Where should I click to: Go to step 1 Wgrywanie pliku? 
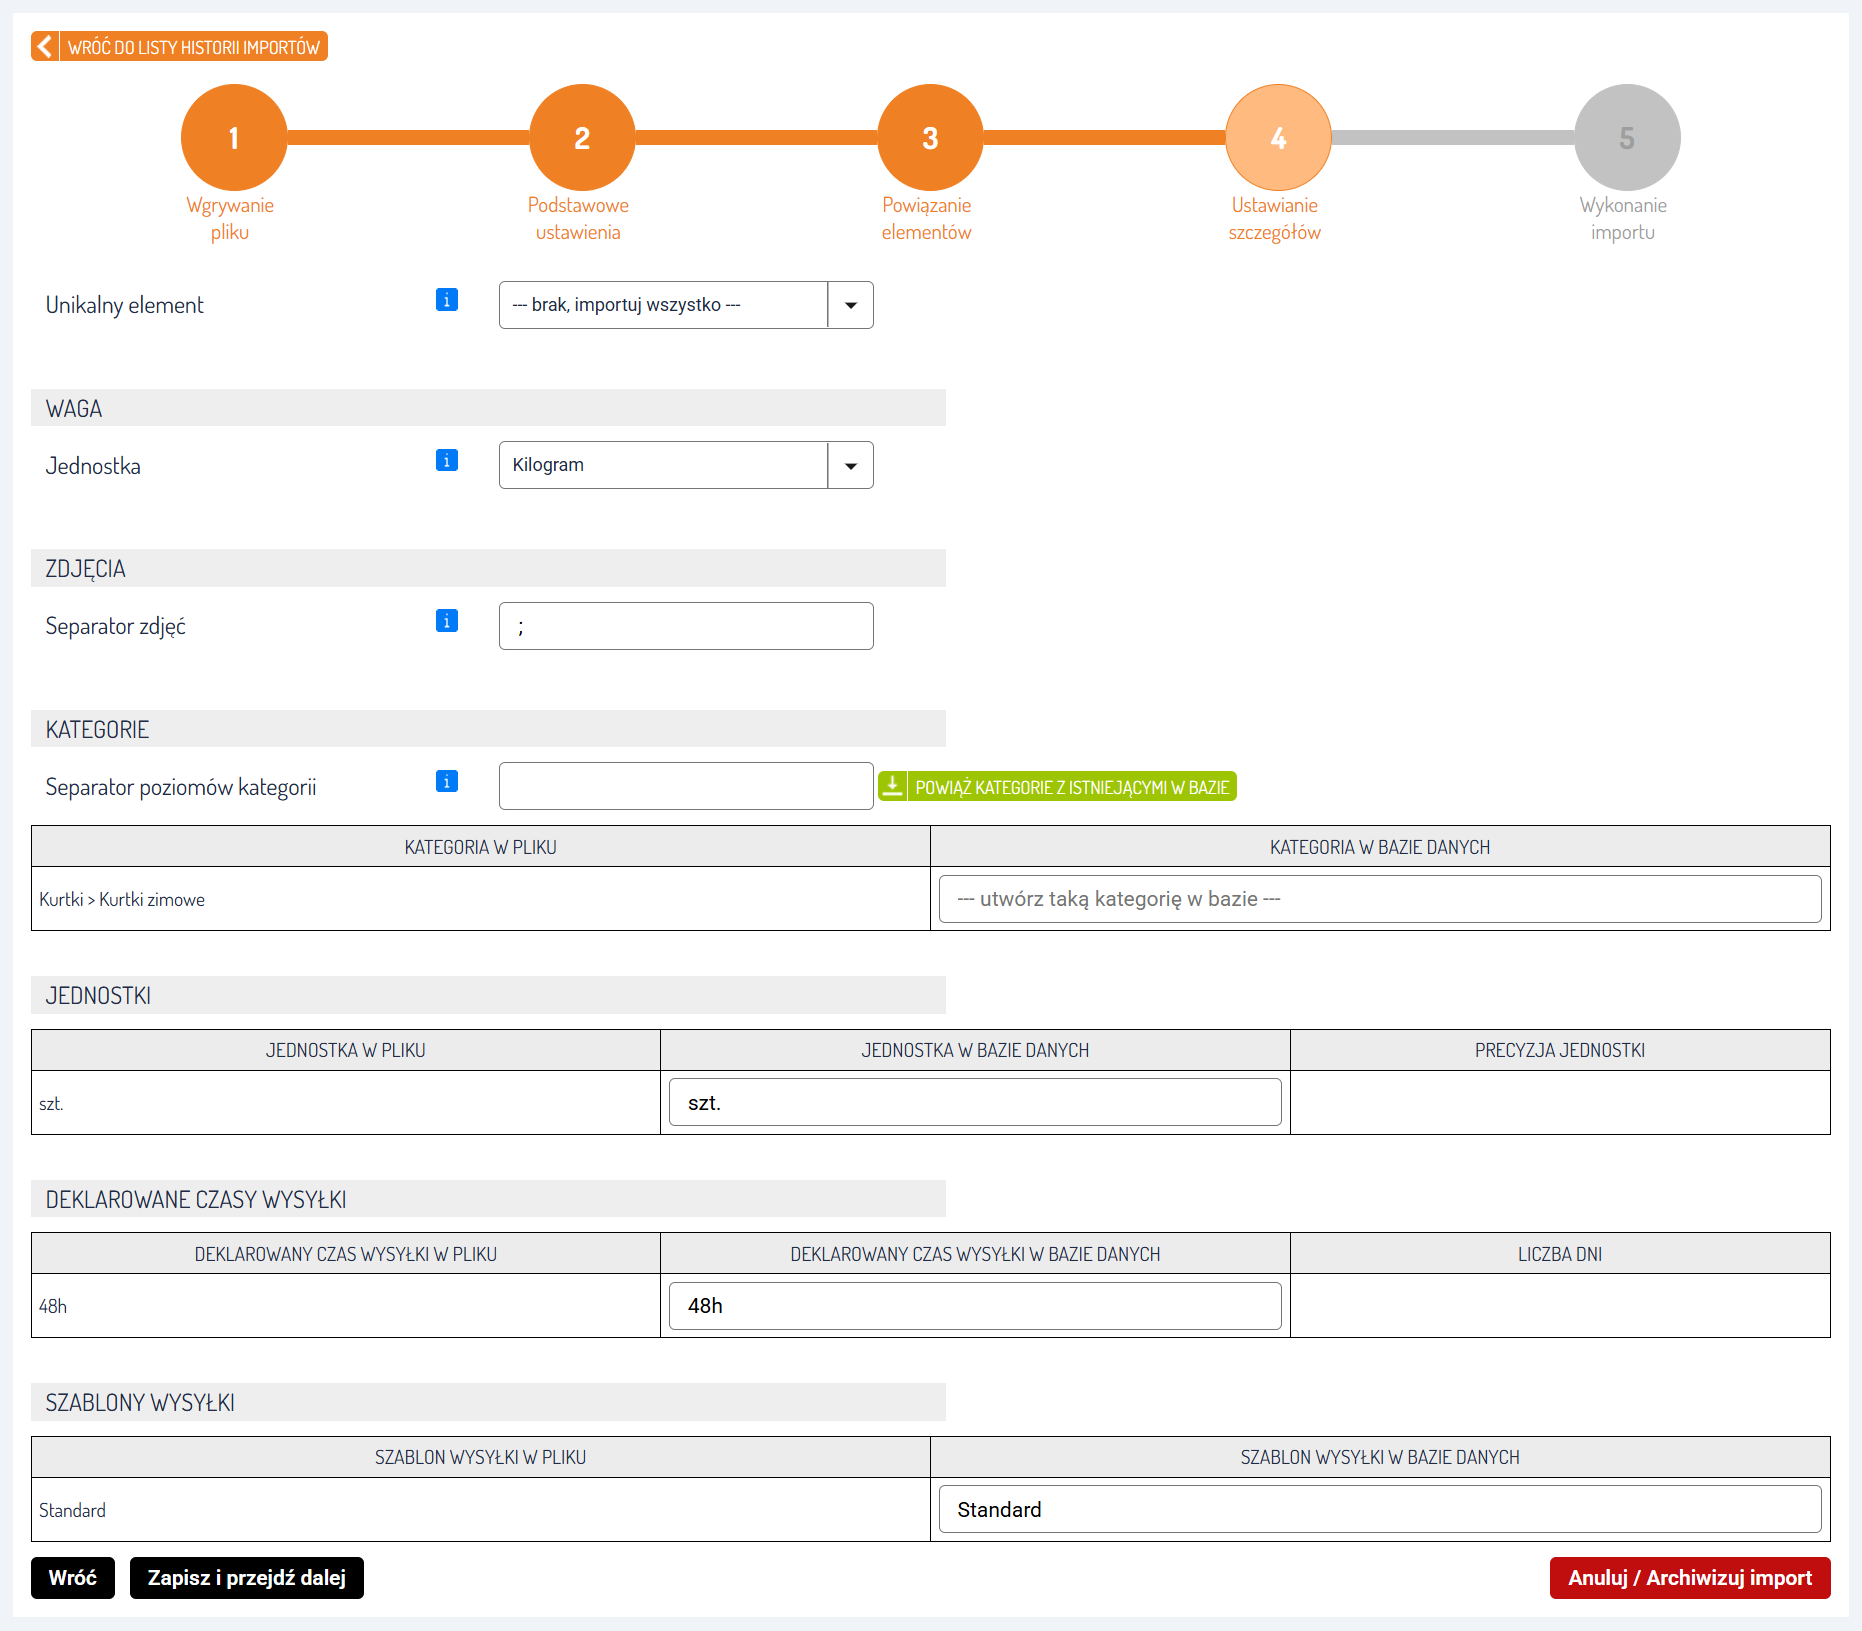(x=234, y=138)
